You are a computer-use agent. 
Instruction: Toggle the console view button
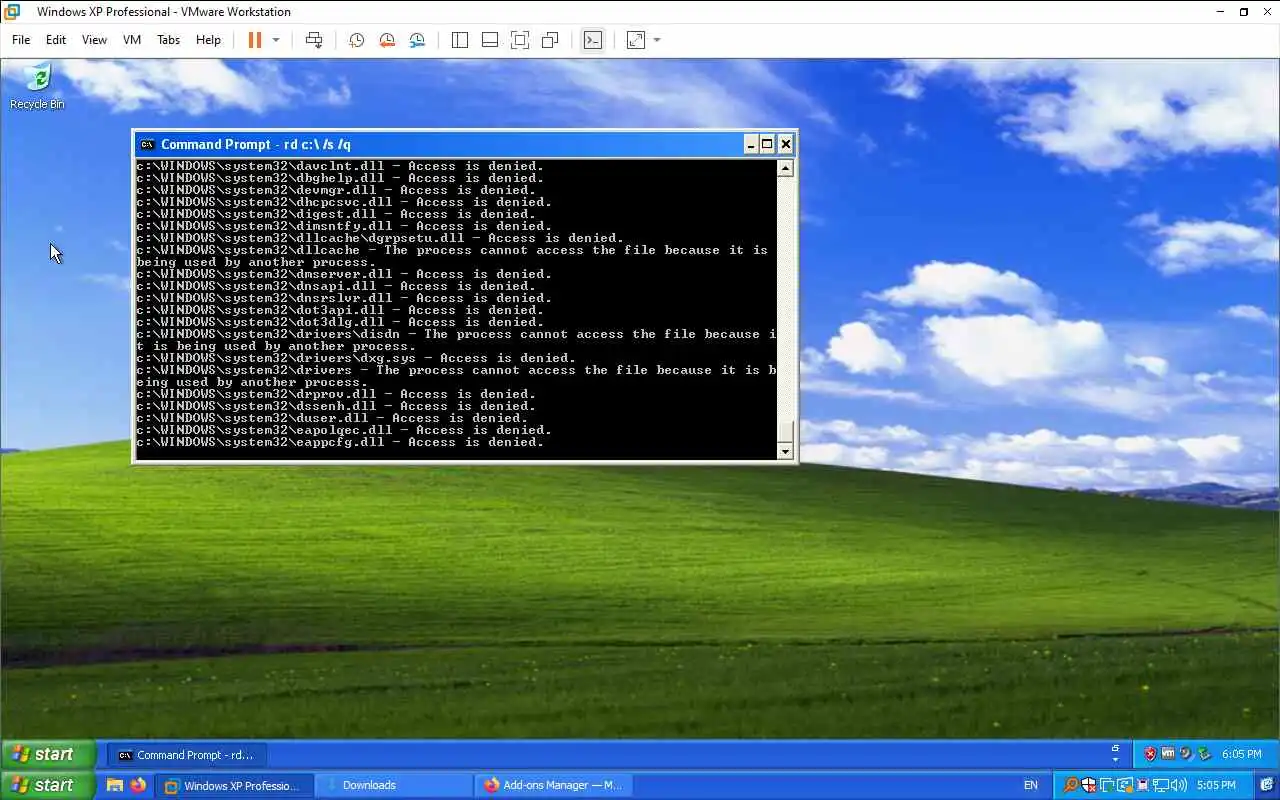pyautogui.click(x=593, y=40)
